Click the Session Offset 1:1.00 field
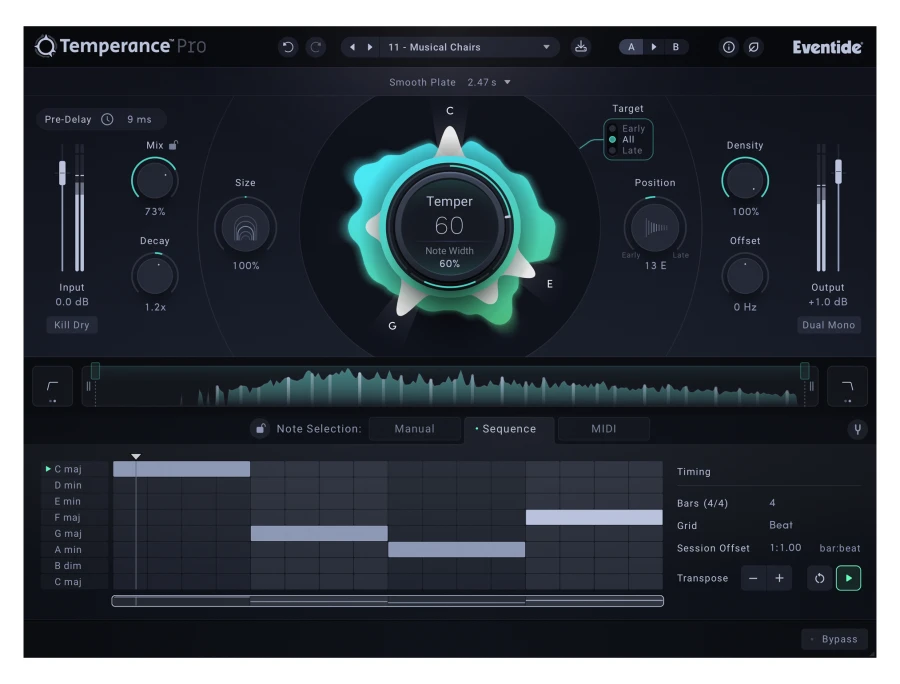Viewport: 900px width, 684px height. pyautogui.click(x=785, y=547)
